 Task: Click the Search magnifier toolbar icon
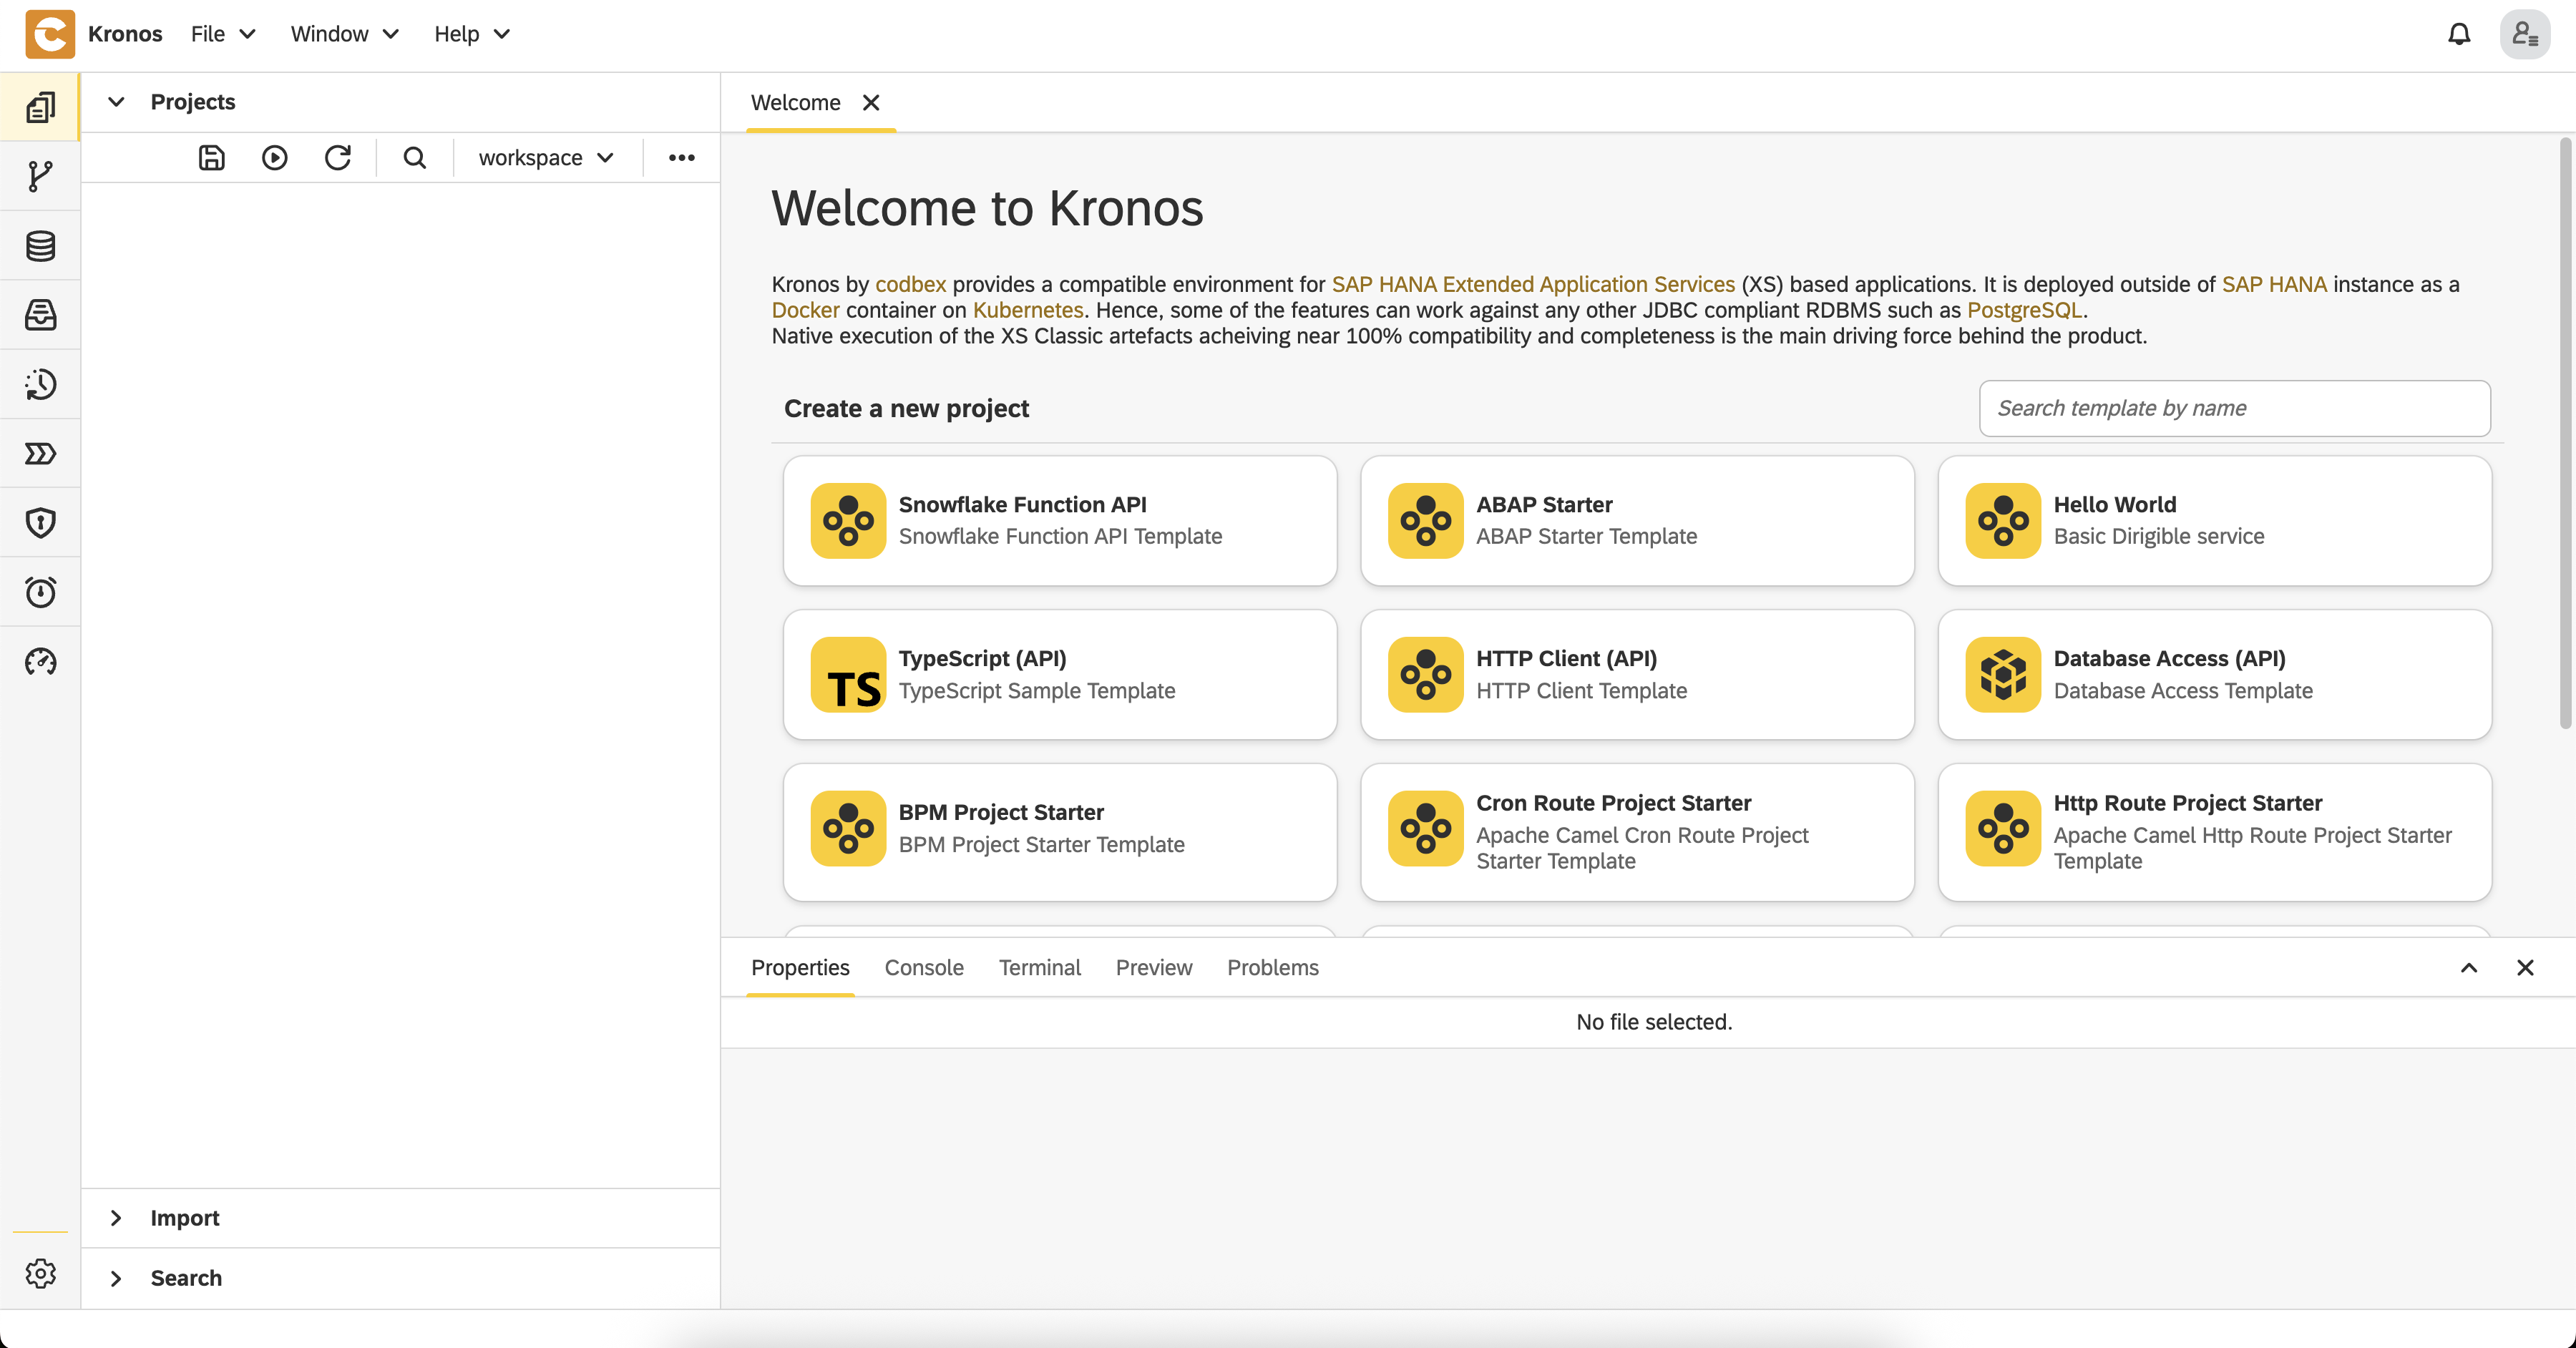pyautogui.click(x=414, y=157)
